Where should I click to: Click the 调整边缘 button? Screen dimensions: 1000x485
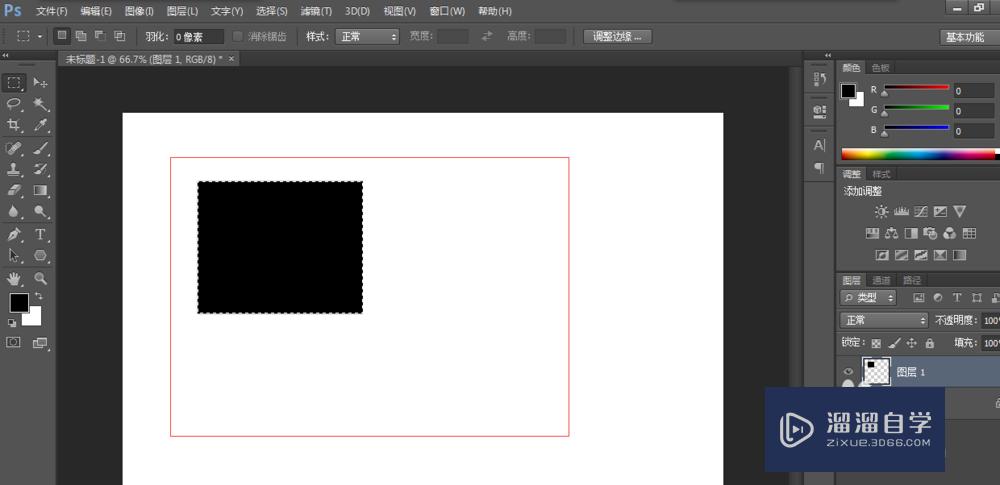pyautogui.click(x=617, y=36)
